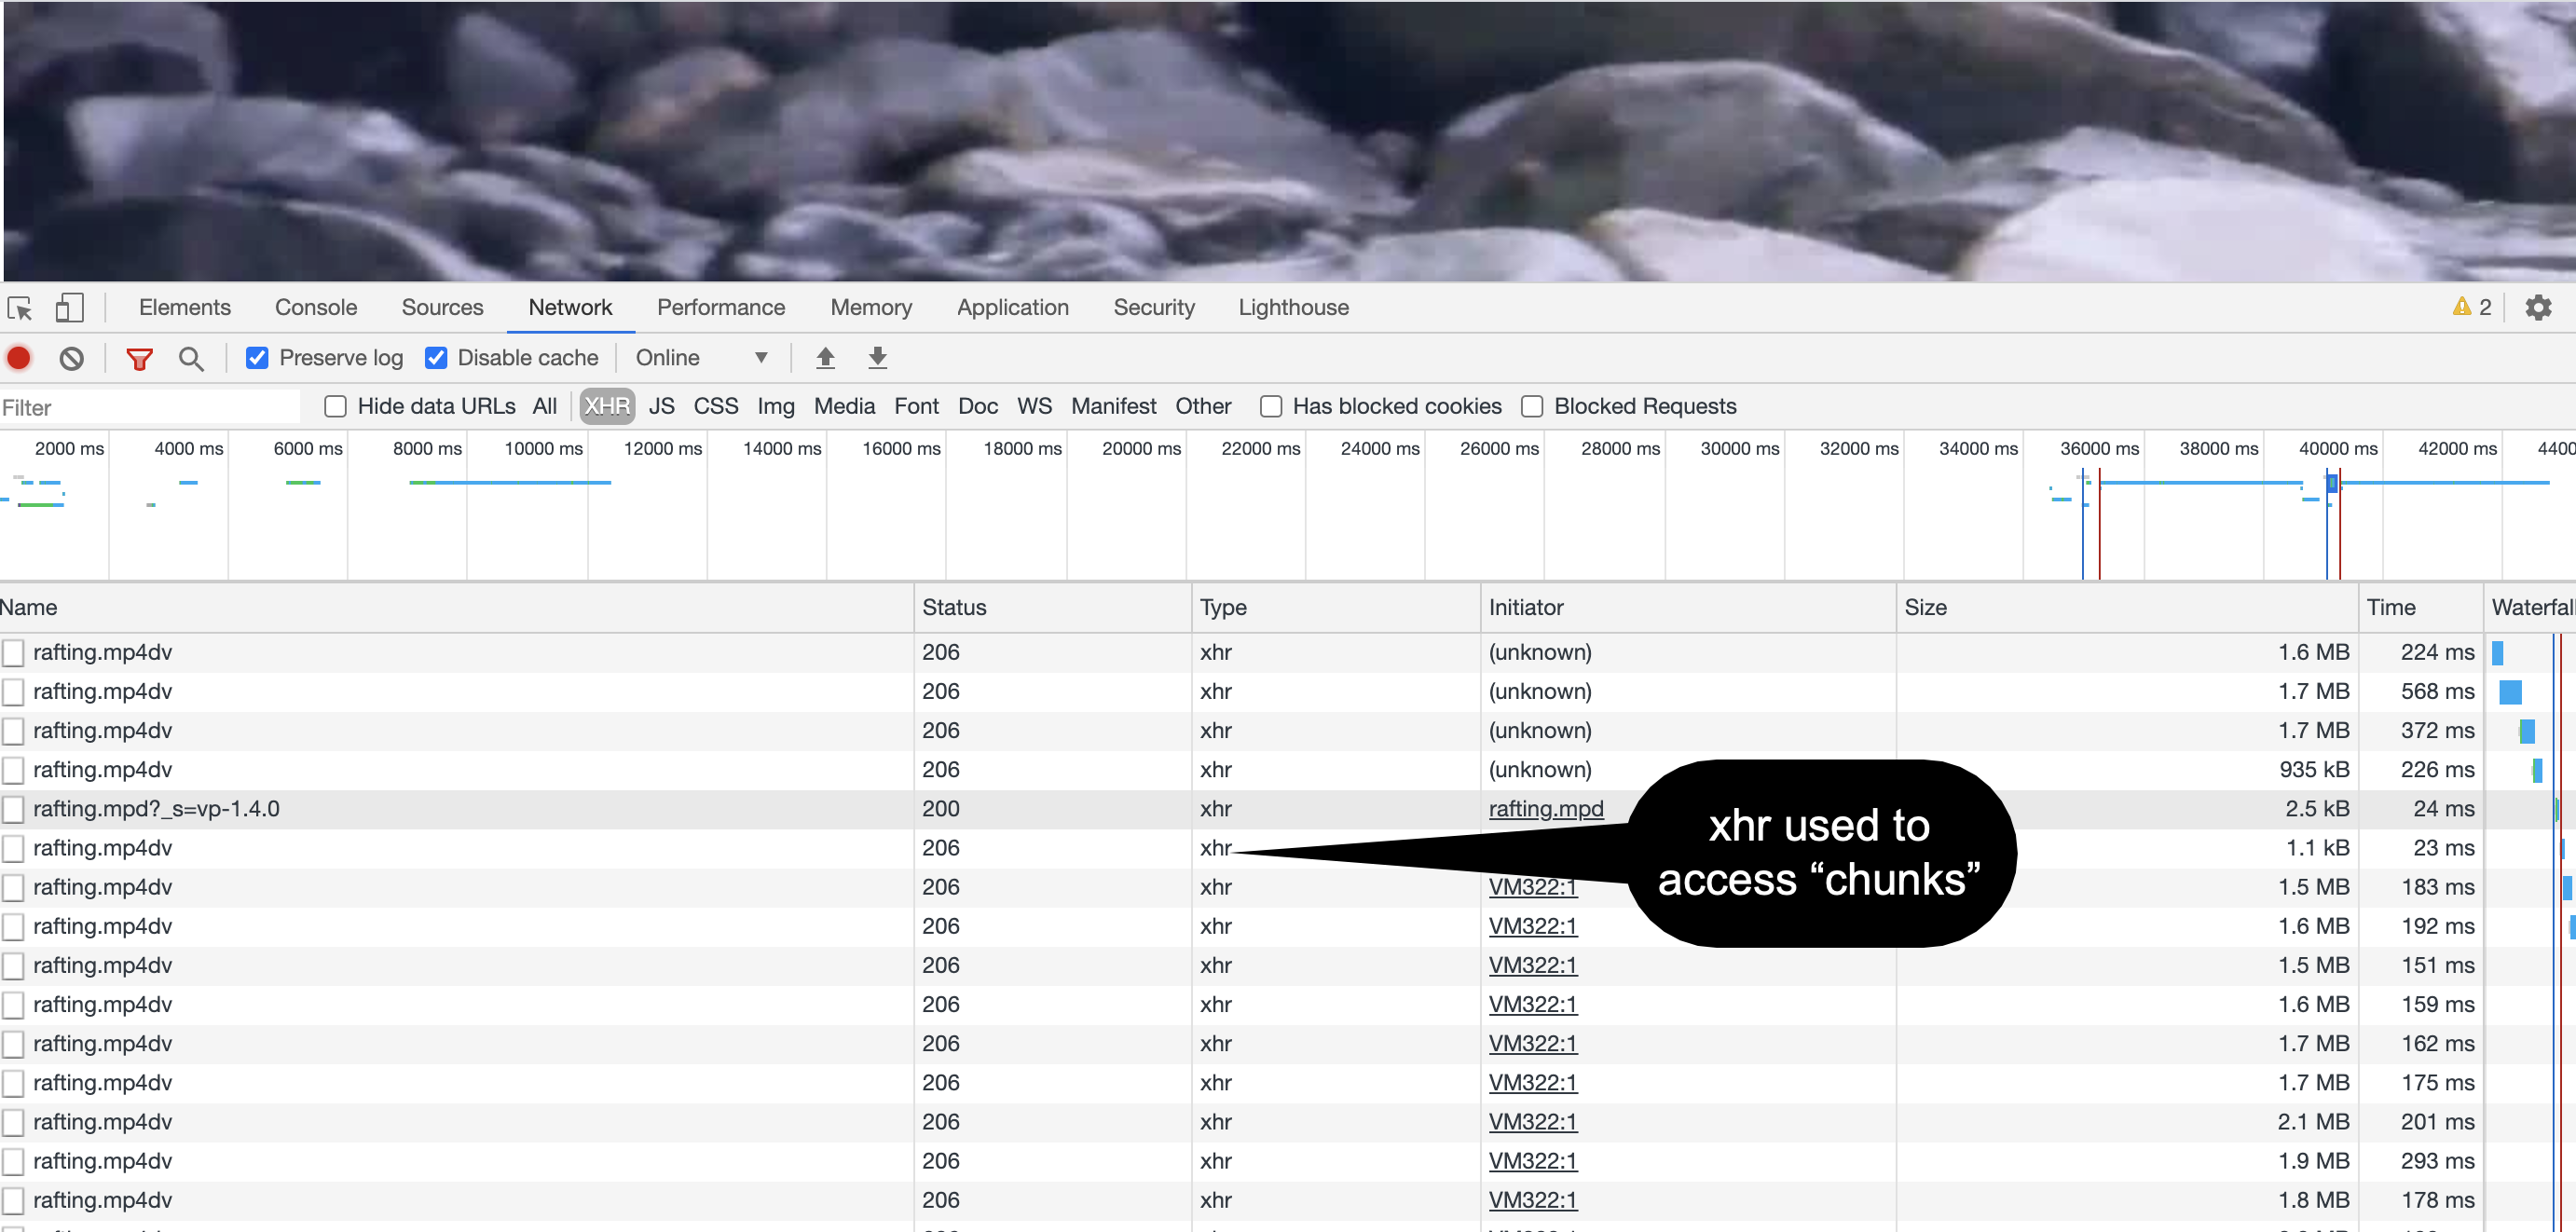This screenshot has width=2576, height=1232.
Task: Open the Online throttling dropdown
Action: click(x=701, y=358)
